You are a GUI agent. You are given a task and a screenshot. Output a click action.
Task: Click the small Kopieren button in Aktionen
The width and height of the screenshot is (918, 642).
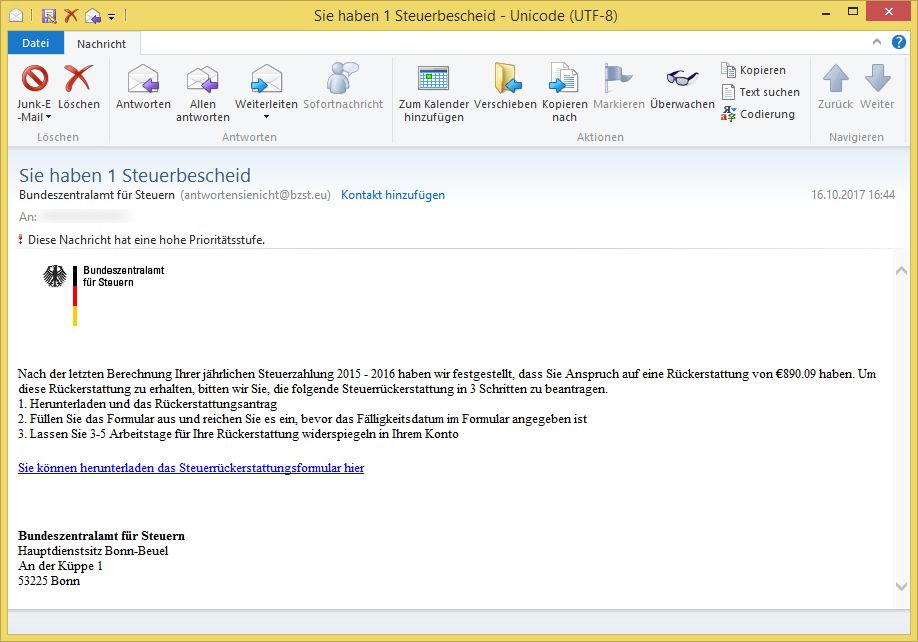click(x=754, y=70)
